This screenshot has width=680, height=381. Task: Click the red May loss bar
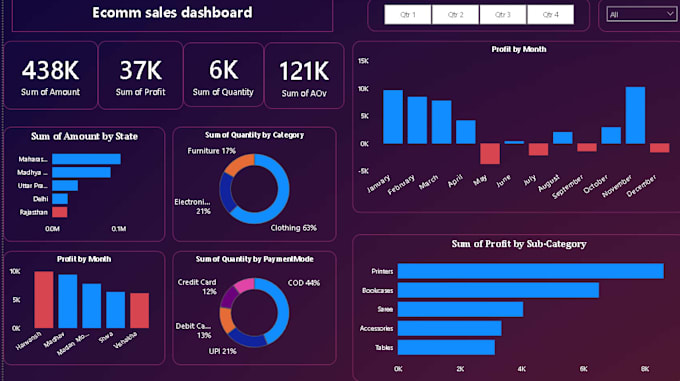[490, 153]
